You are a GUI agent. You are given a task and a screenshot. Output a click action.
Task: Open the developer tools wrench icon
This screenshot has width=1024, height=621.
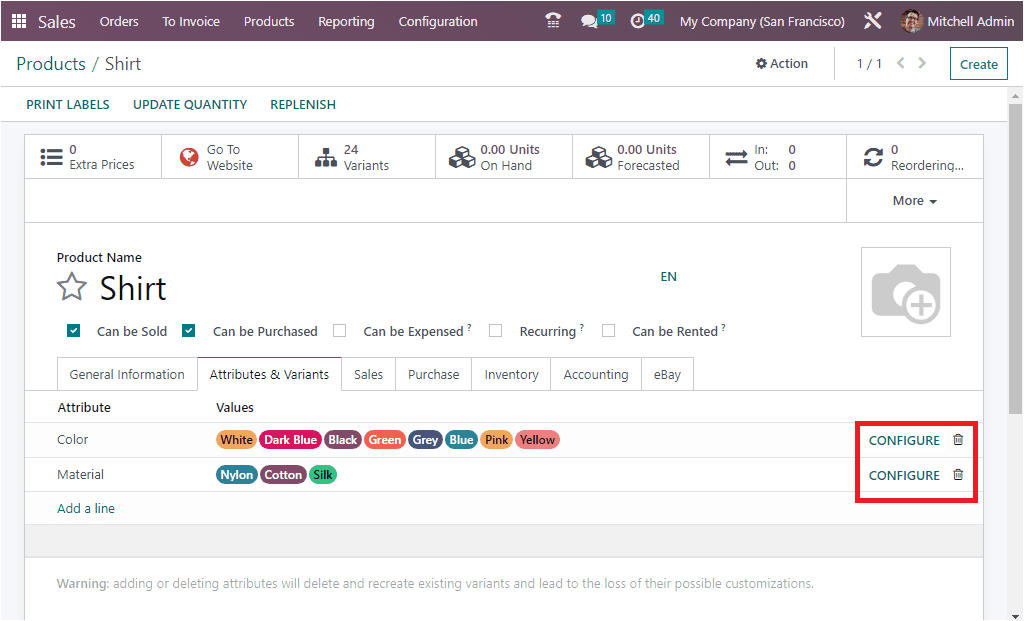872,21
